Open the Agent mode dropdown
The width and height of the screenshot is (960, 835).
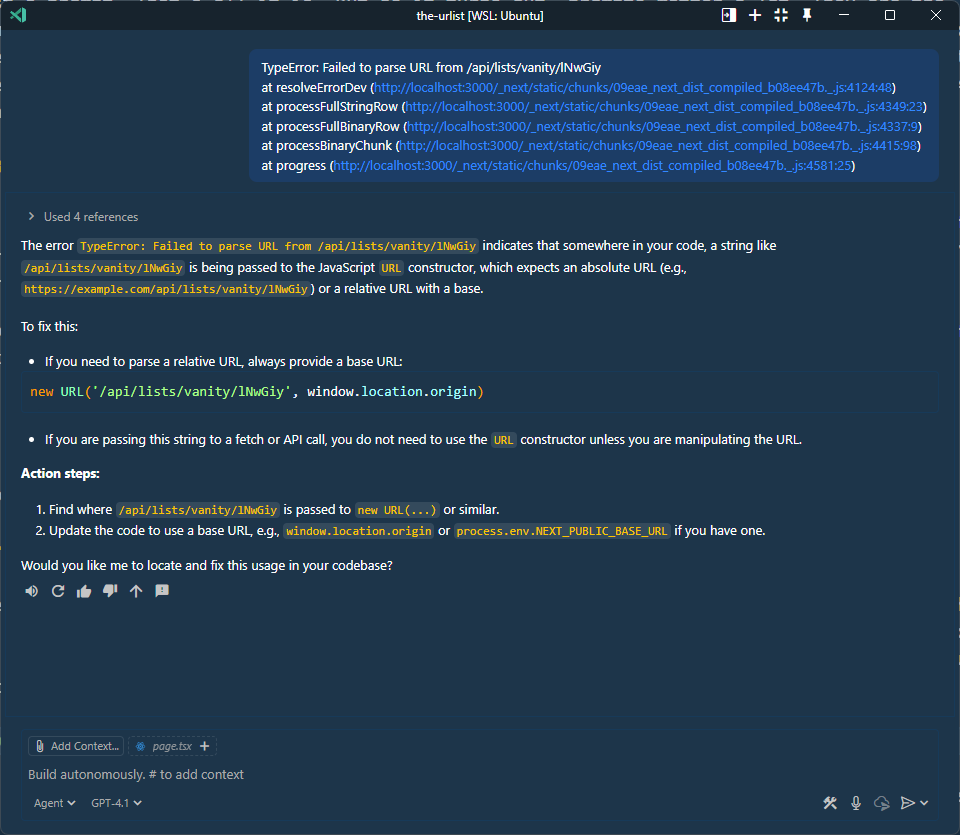pyautogui.click(x=54, y=803)
